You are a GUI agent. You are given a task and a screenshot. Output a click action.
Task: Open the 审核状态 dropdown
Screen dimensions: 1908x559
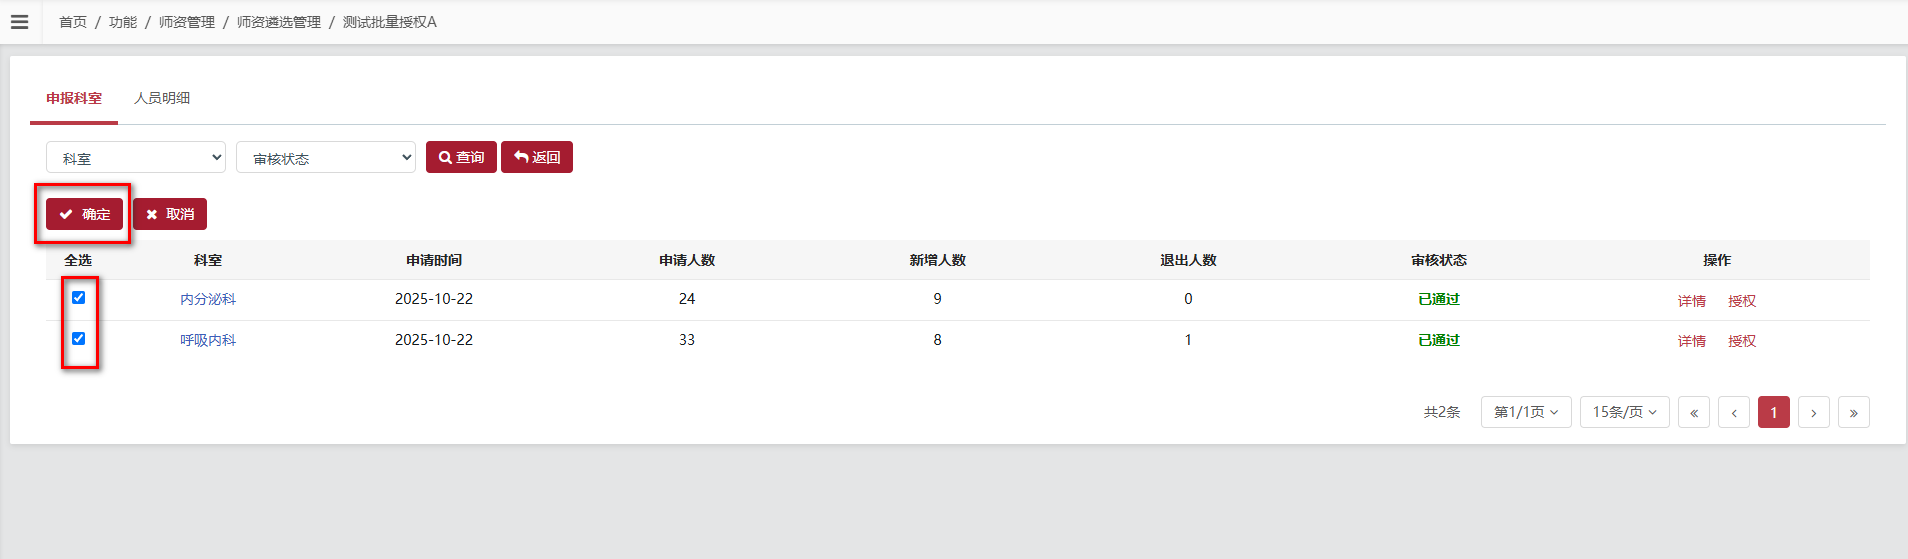[x=326, y=157]
